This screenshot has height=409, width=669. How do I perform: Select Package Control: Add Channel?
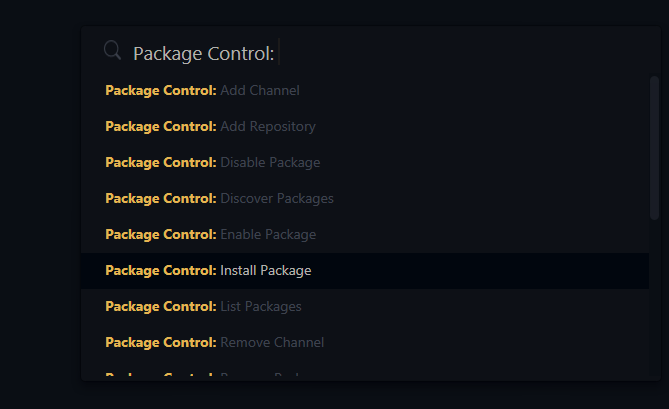[259, 91]
